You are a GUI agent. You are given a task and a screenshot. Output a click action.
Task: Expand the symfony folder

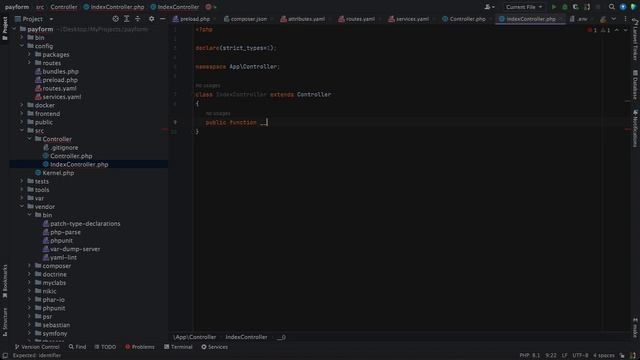[x=29, y=333]
